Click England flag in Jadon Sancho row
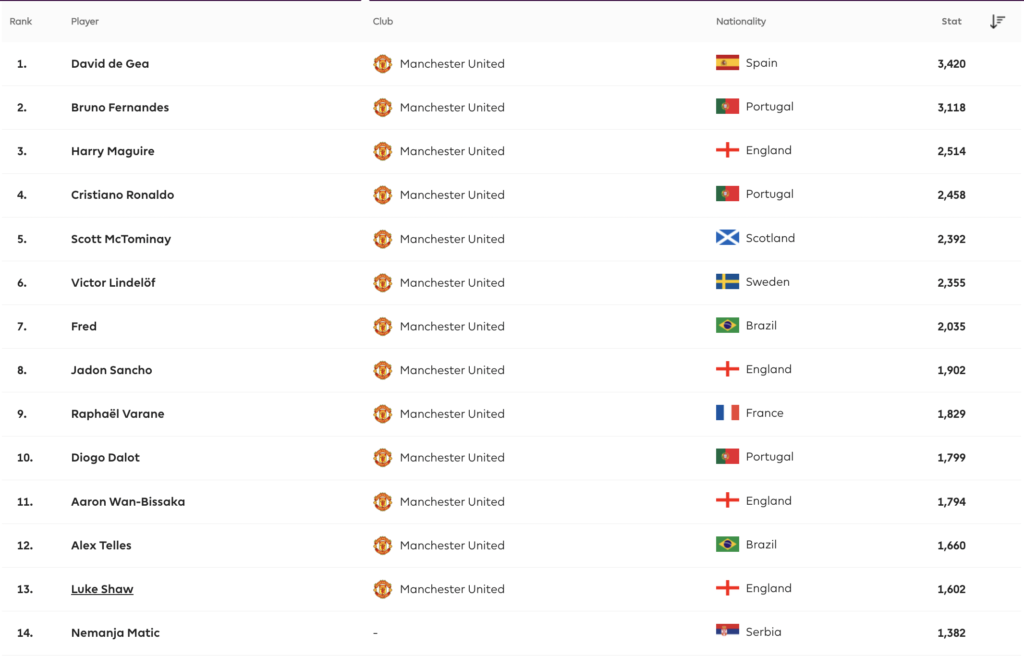 click(727, 370)
